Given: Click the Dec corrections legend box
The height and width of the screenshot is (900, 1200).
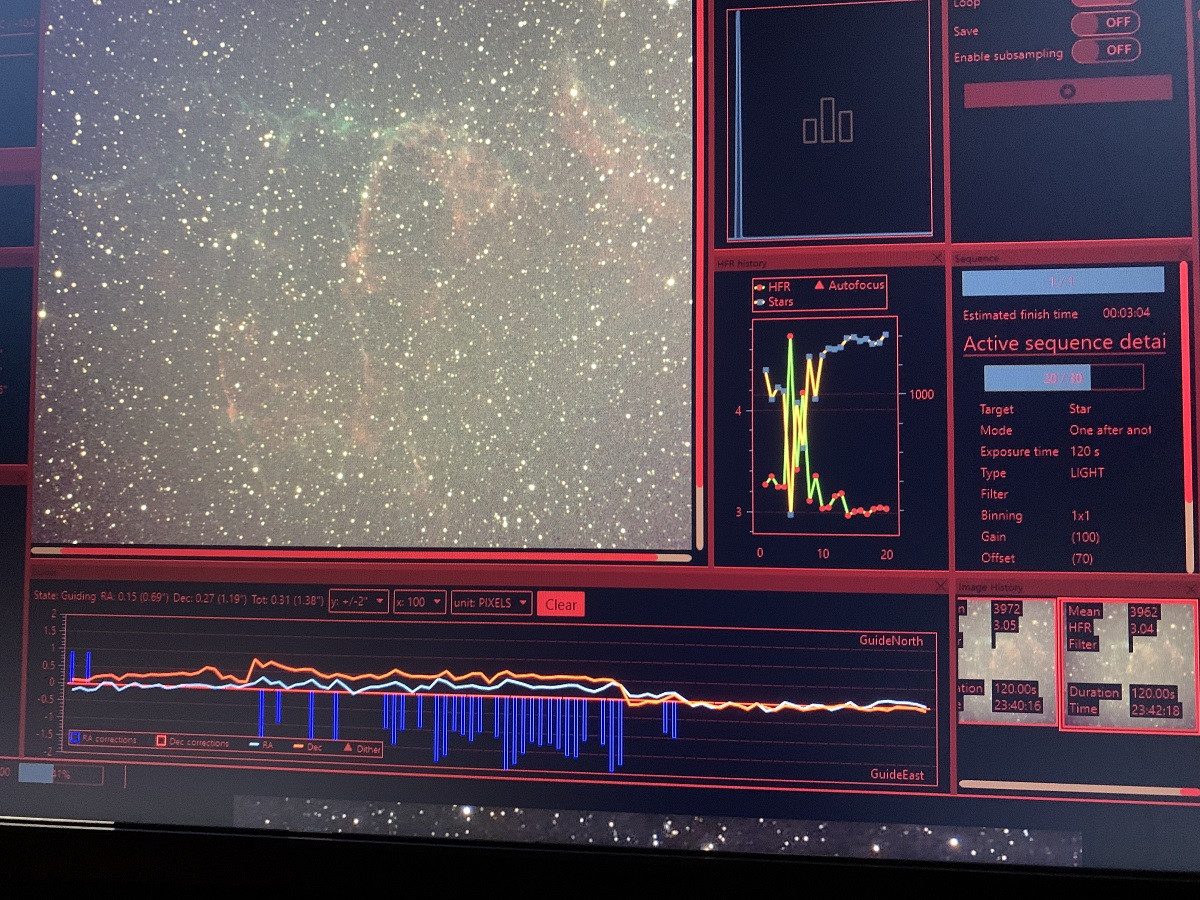Looking at the screenshot, I should coord(160,741).
